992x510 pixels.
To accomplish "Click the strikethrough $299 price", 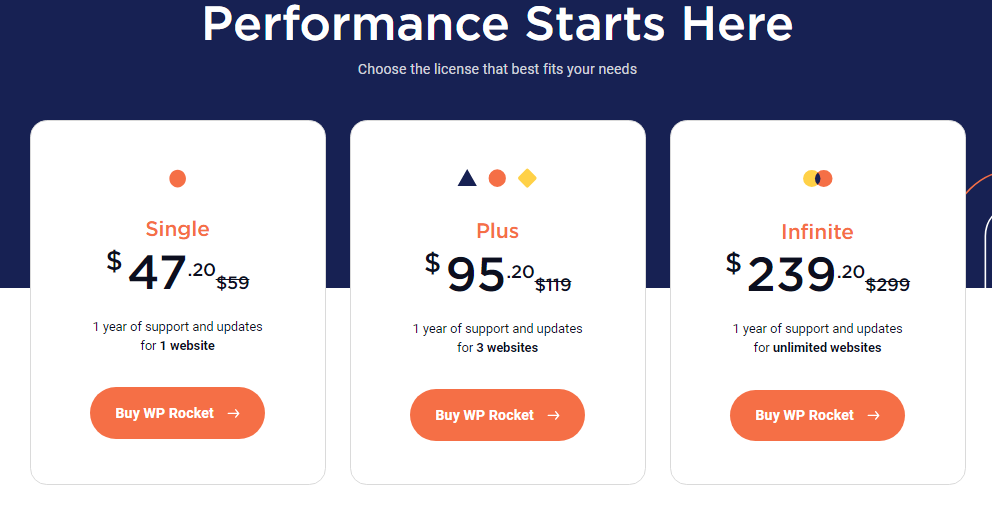I will (x=888, y=285).
